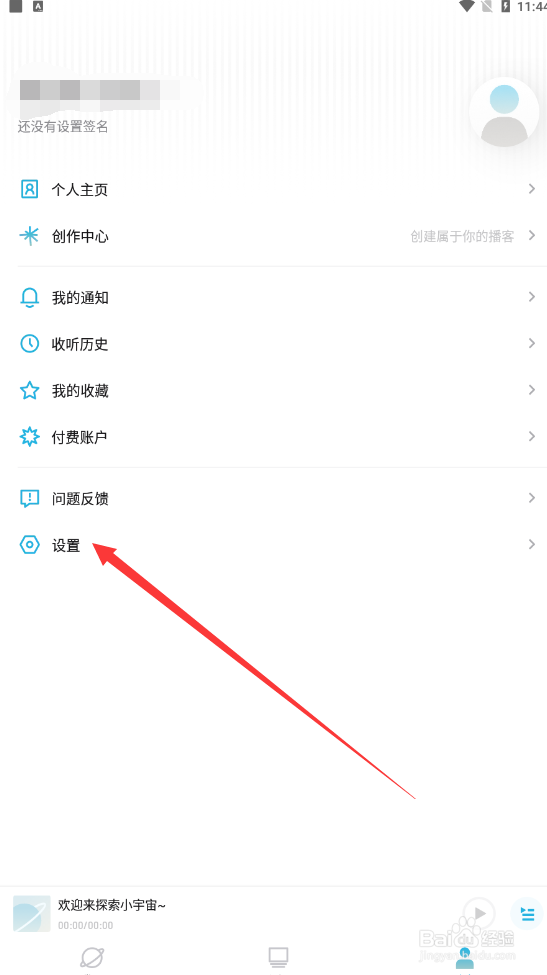
Task: Tap 还没有设置签名 to edit signature
Action: point(63,127)
